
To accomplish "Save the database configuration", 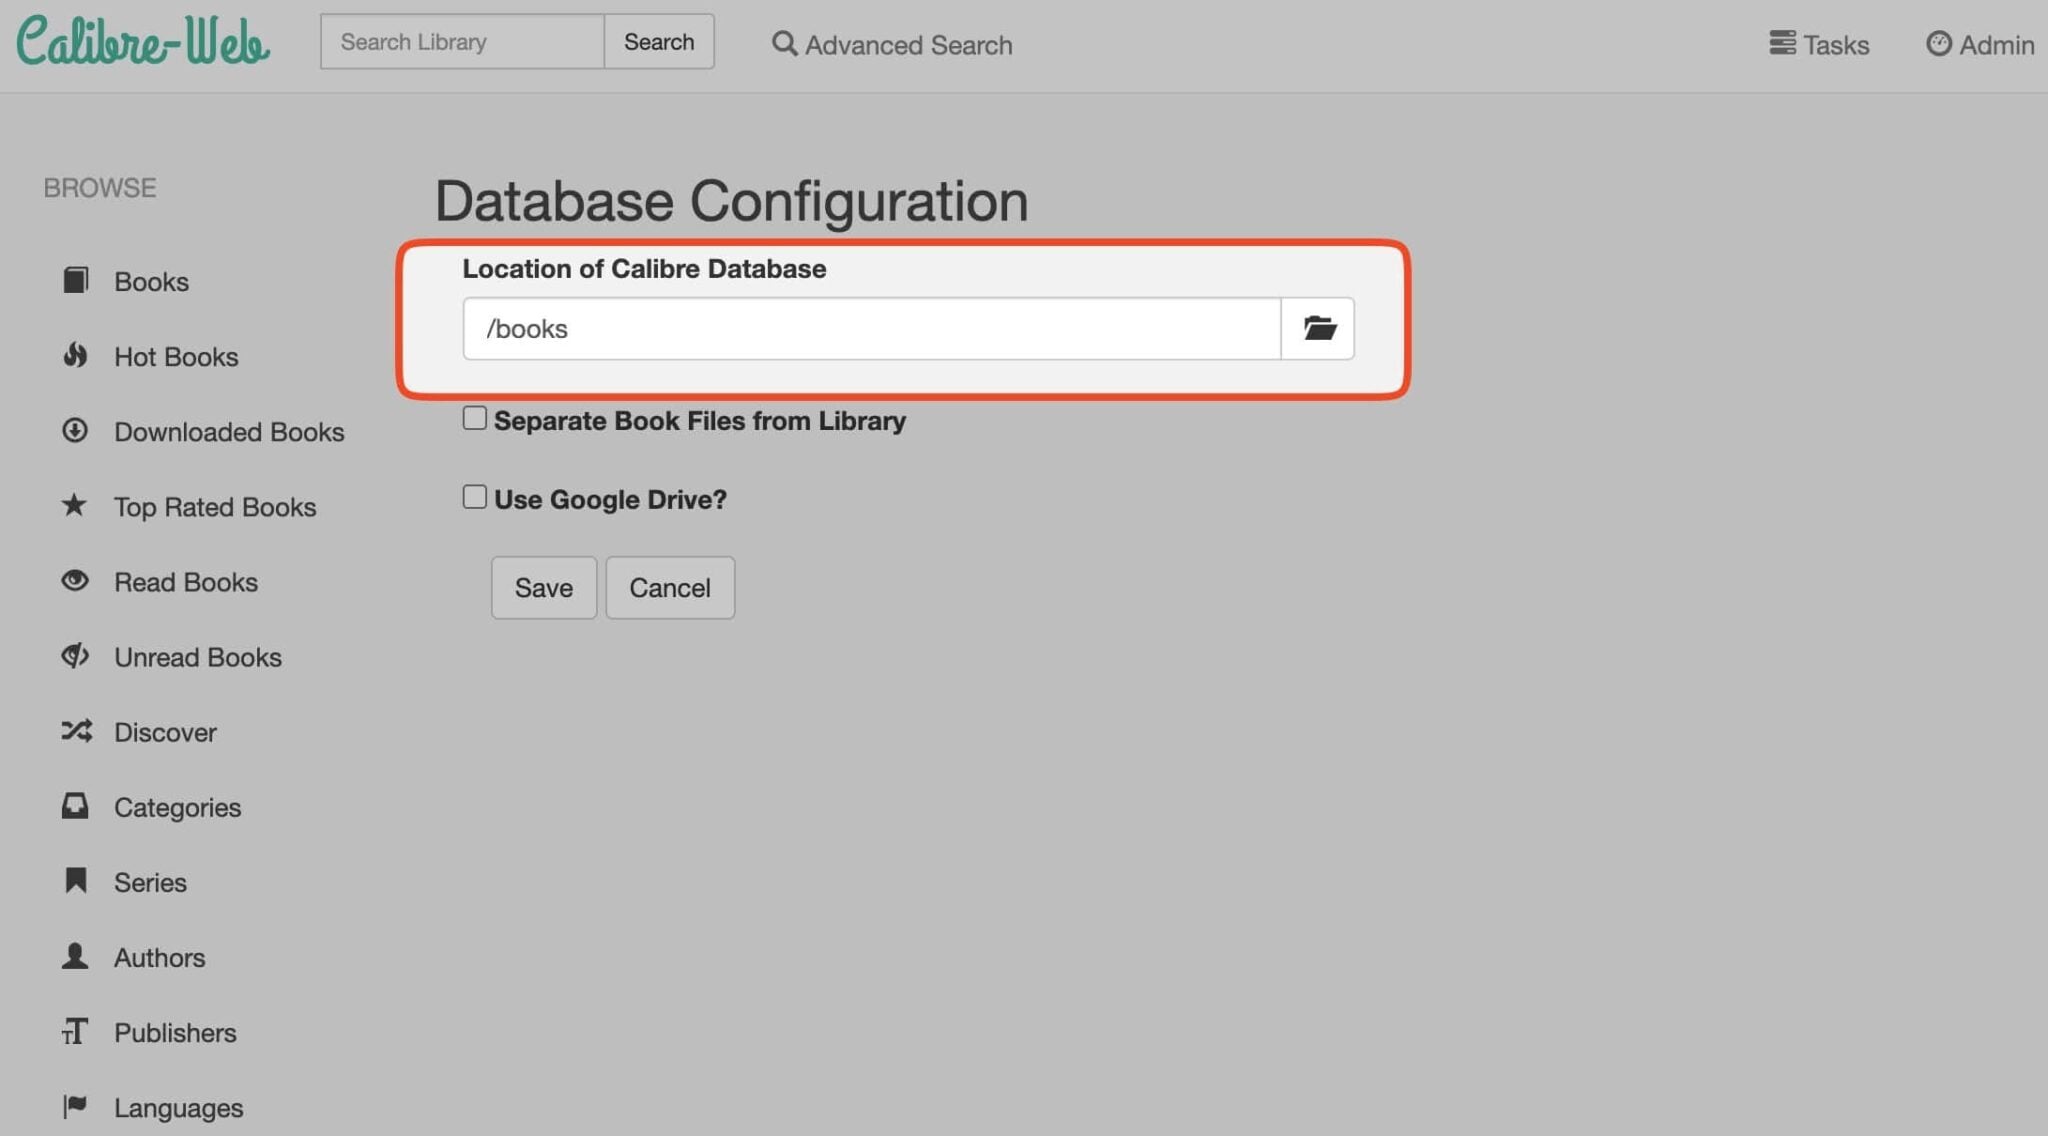I will (x=543, y=587).
